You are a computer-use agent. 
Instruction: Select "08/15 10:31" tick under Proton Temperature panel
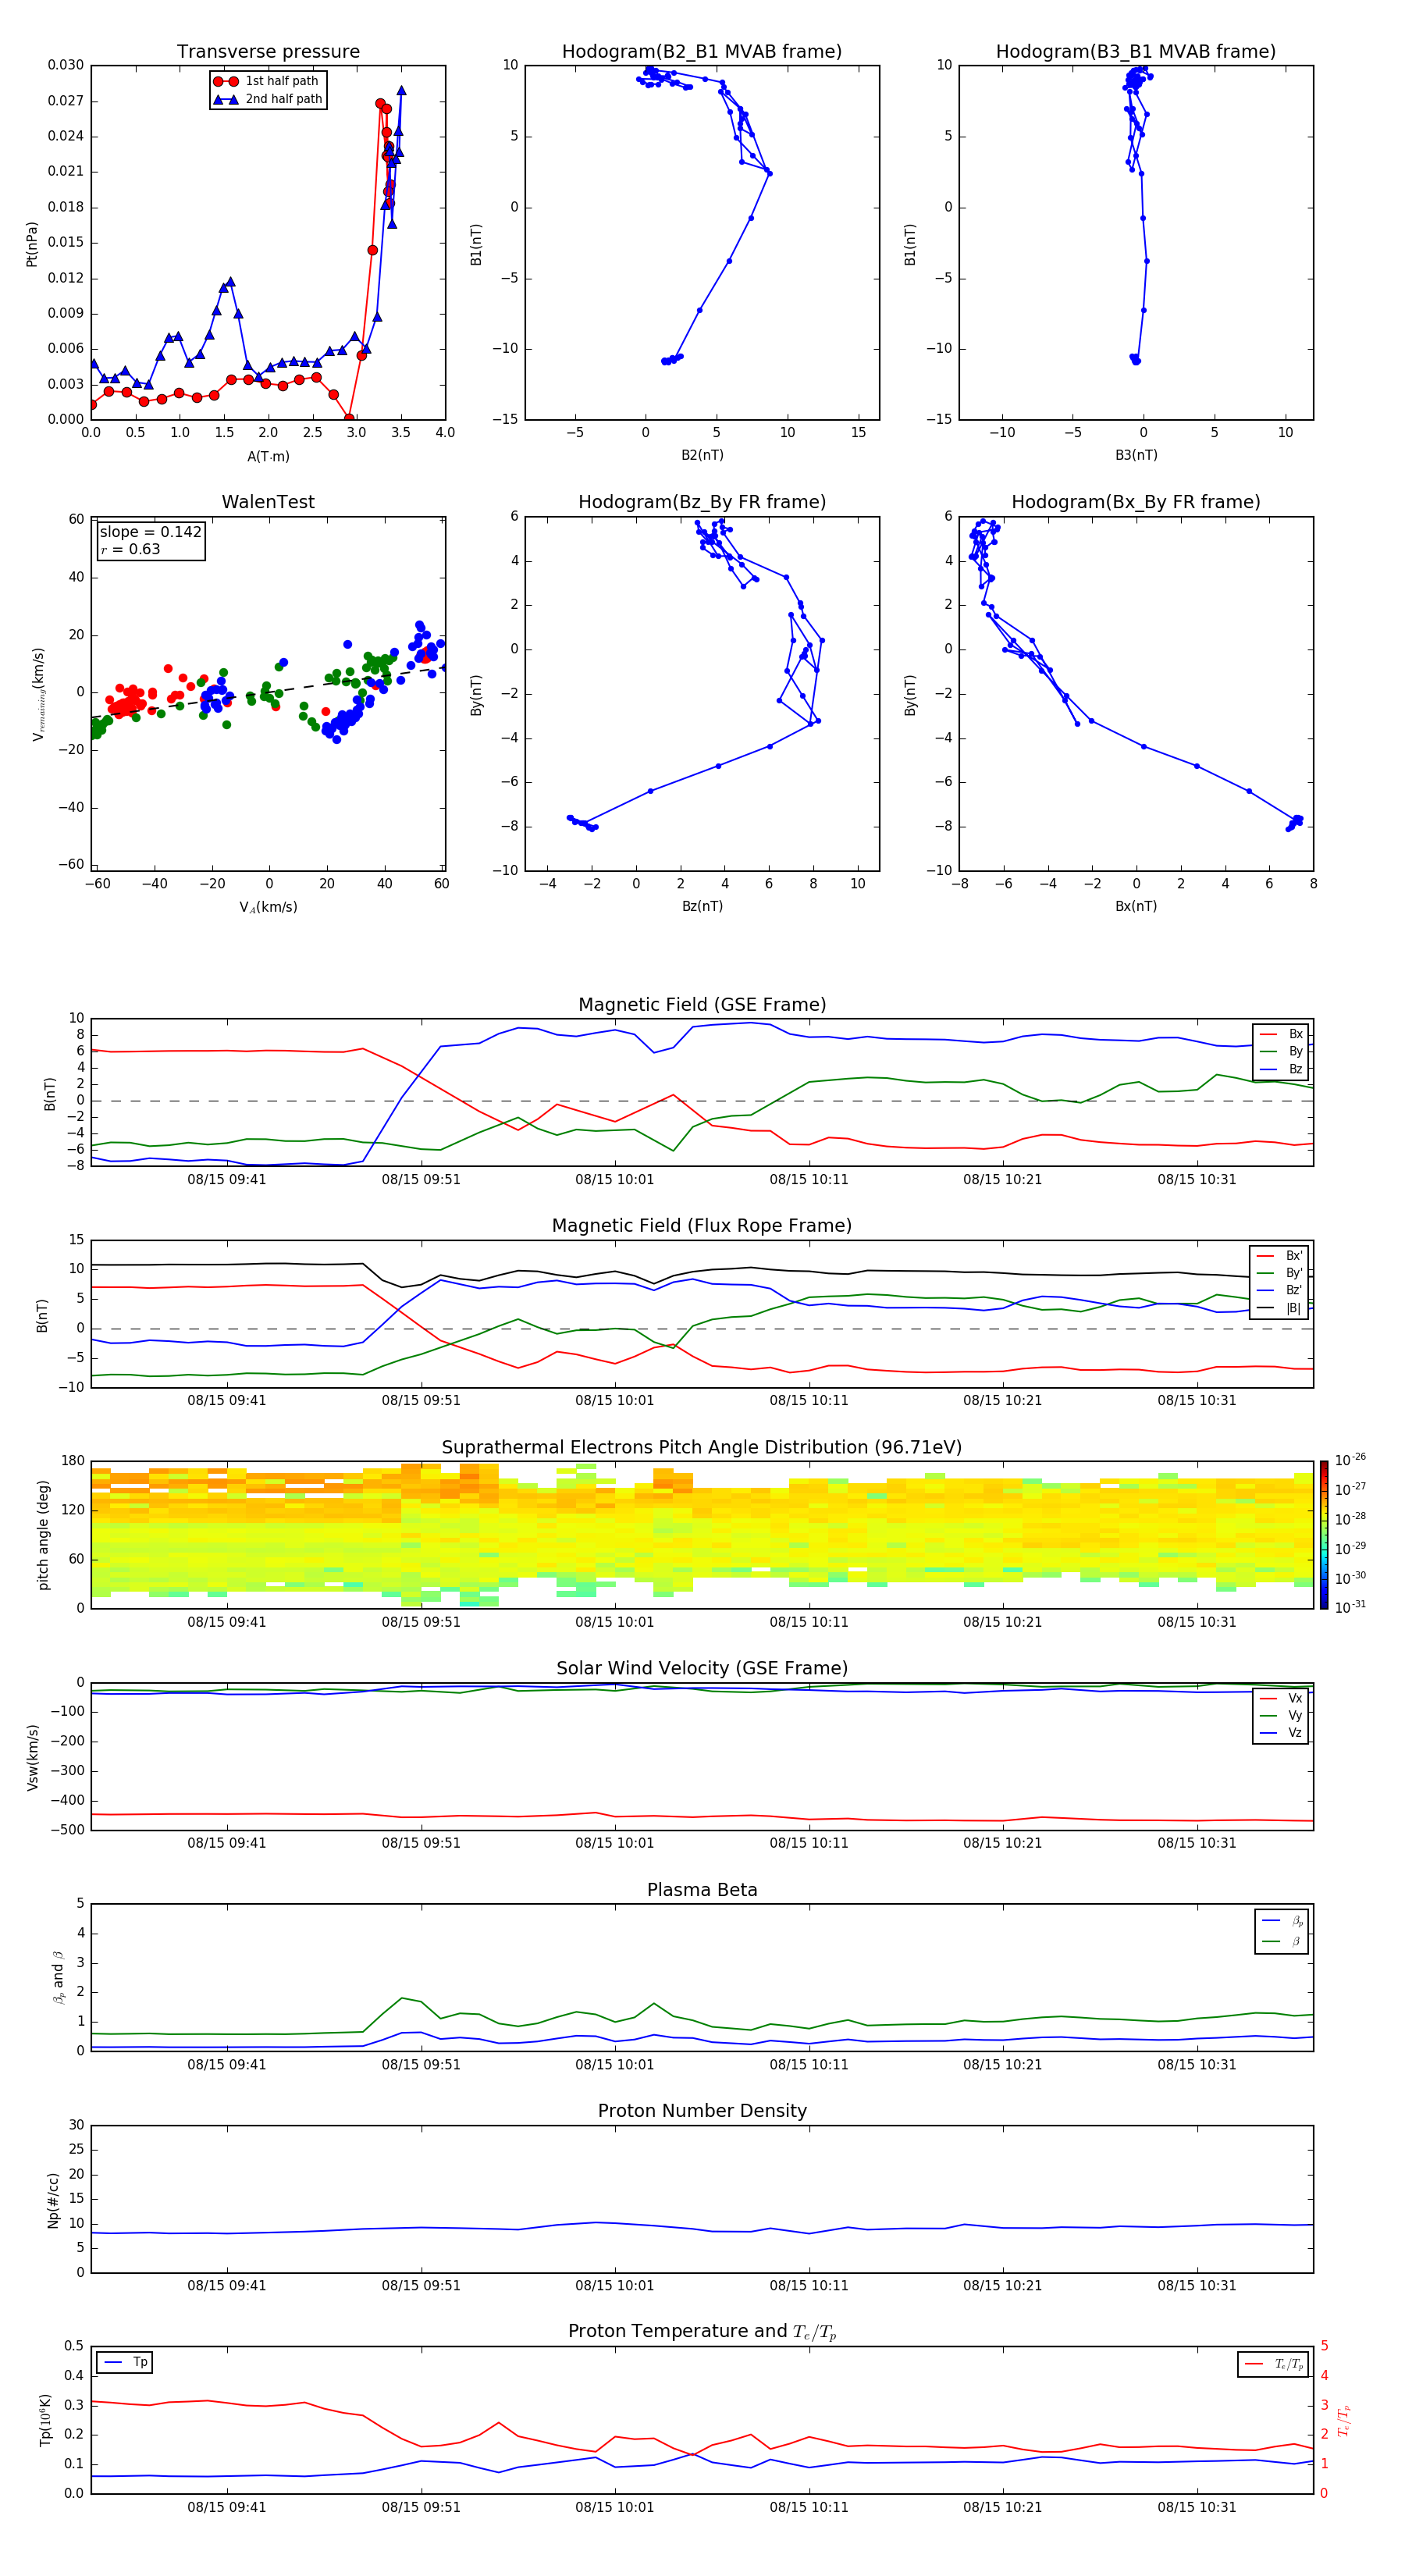1197,2507
